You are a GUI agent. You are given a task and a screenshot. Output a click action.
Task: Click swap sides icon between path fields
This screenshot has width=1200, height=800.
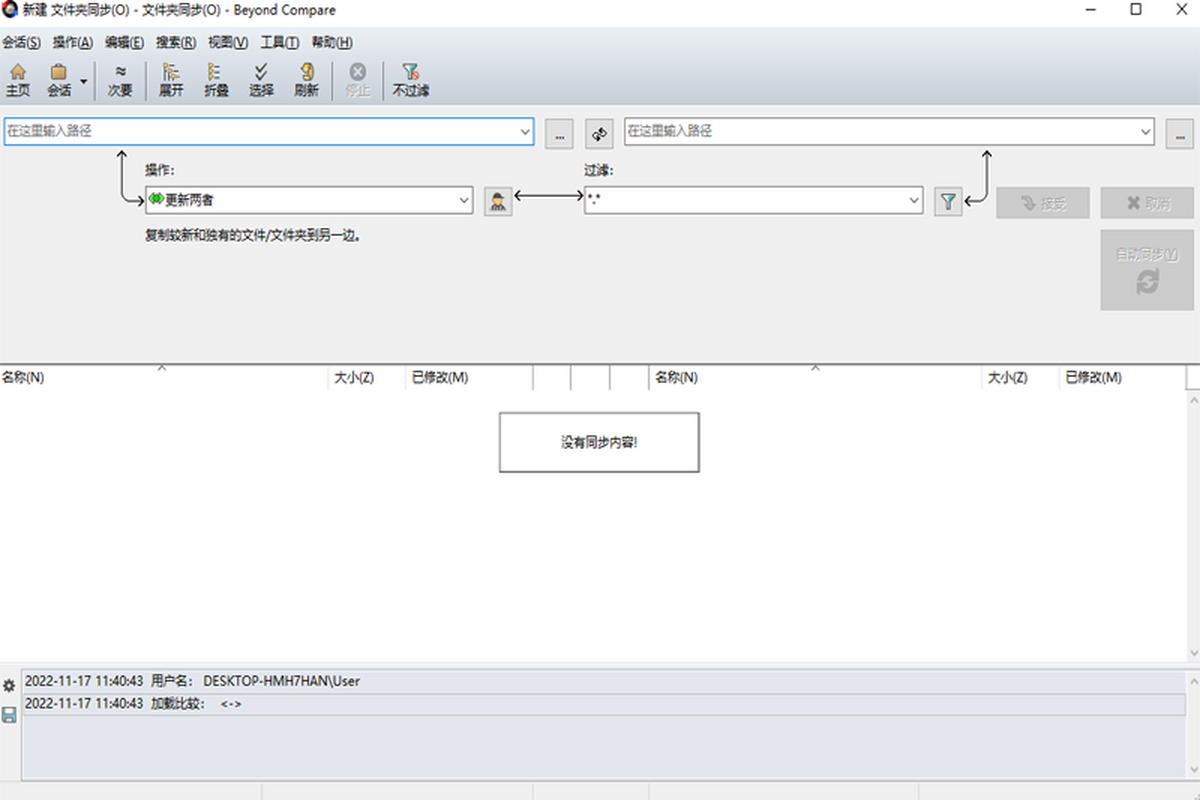tap(599, 133)
